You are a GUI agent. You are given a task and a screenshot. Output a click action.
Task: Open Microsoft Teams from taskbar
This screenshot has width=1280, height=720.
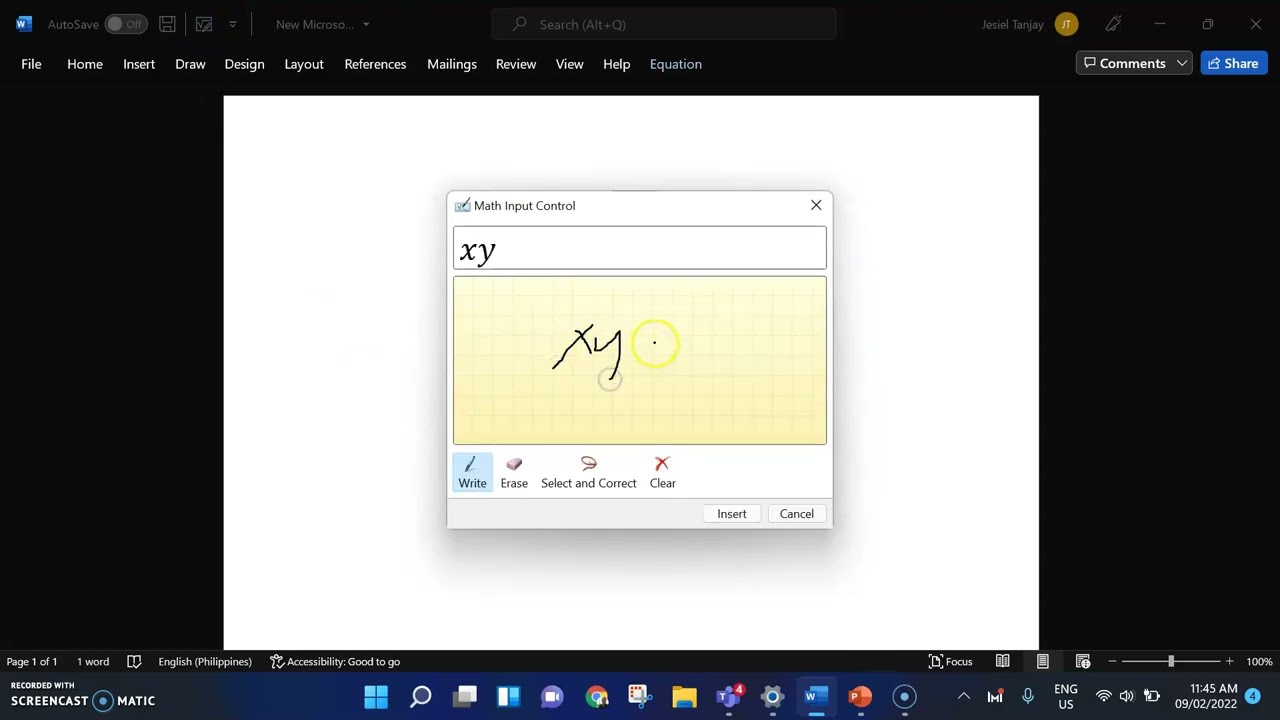pyautogui.click(x=729, y=697)
